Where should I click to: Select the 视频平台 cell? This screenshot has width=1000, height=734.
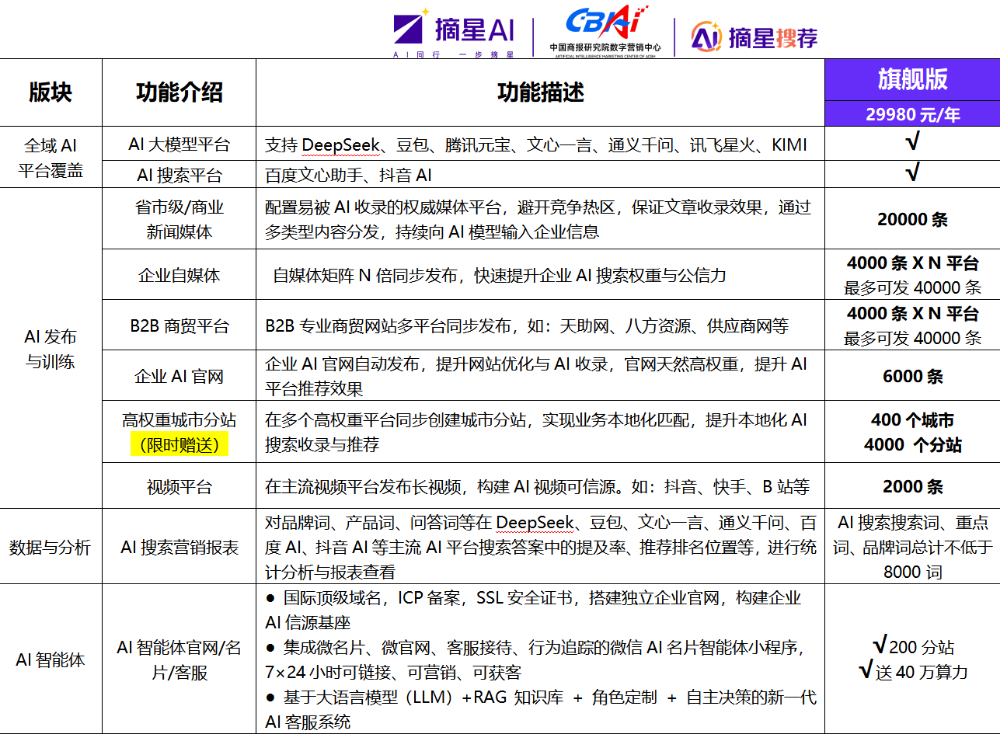(x=179, y=487)
